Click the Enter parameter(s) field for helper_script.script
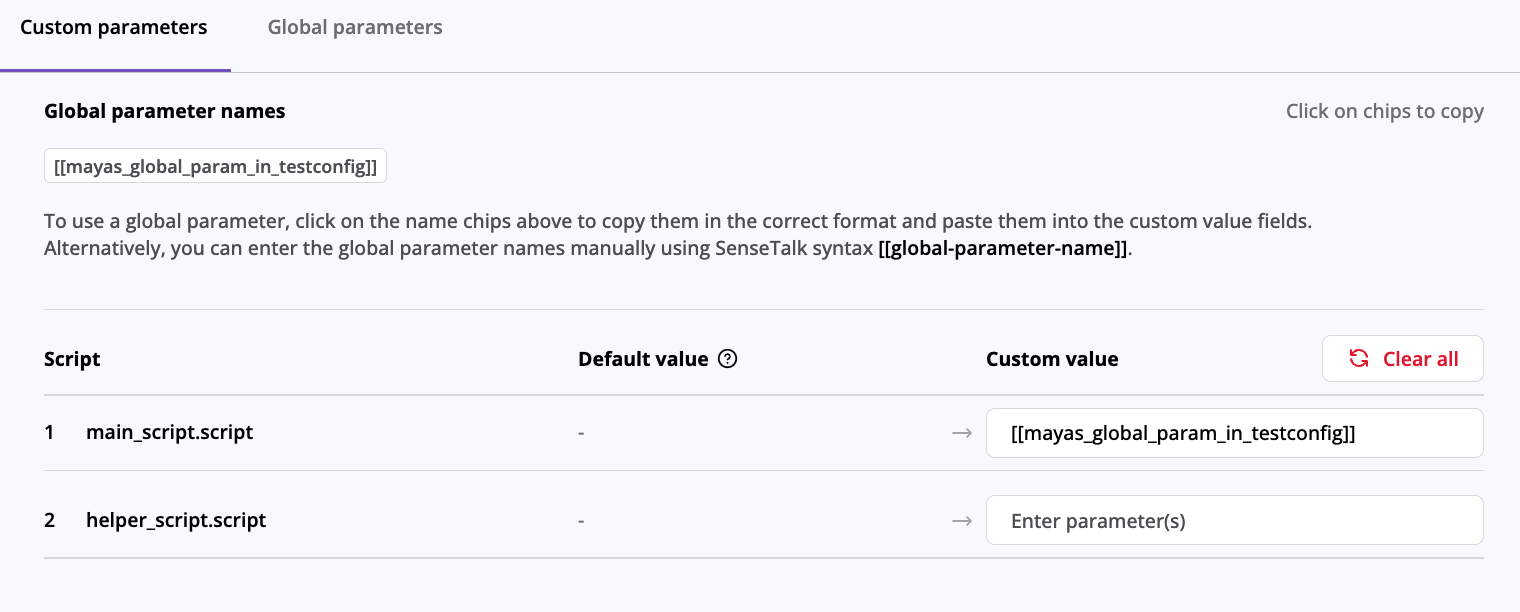Viewport: 1520px width, 612px height. click(1235, 520)
